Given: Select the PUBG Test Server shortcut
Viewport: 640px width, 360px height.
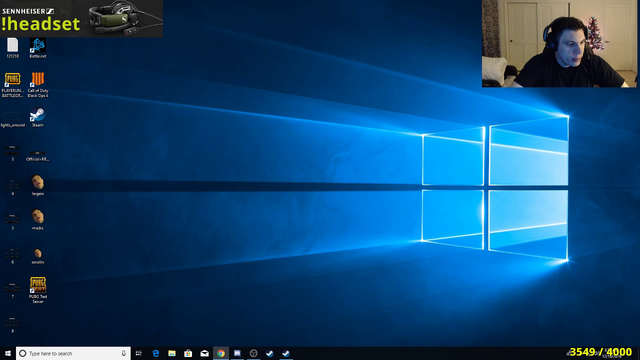Looking at the screenshot, I should [38, 290].
